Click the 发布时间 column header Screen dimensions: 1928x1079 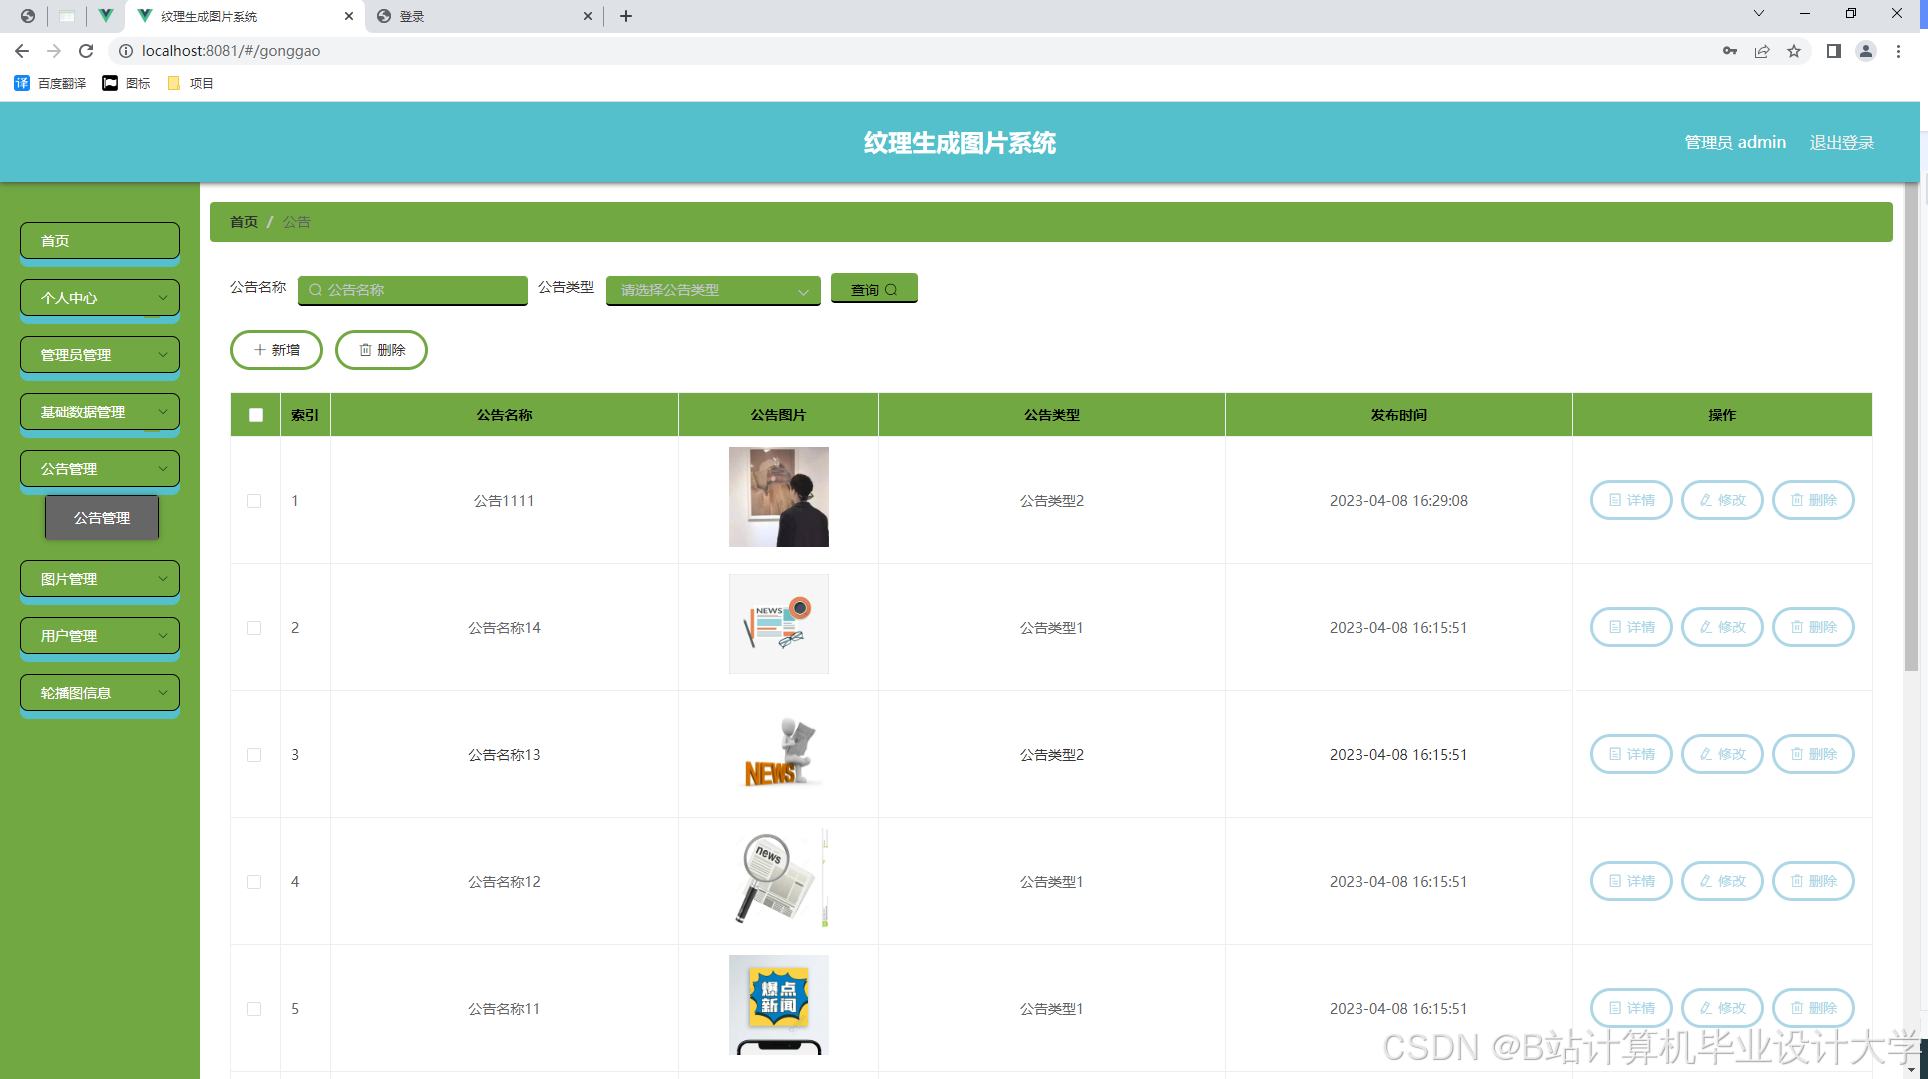(1398, 415)
